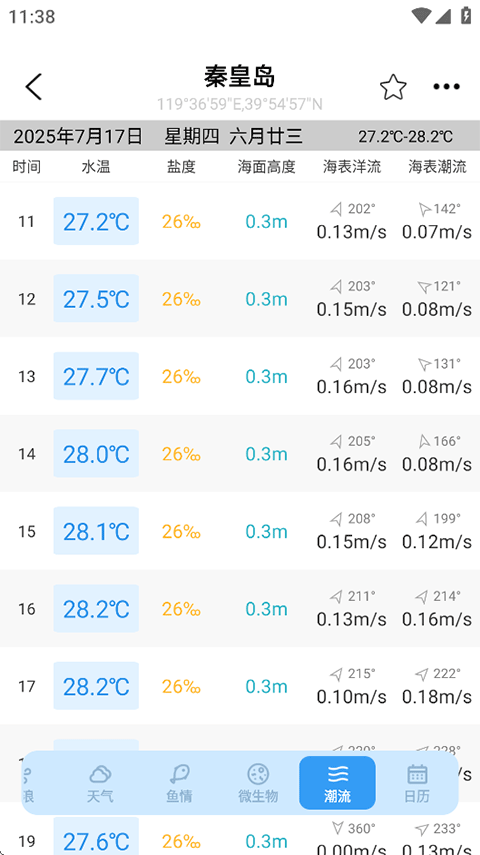Click the 2025年7月17日 date header
This screenshot has height=855, width=480.
tap(77, 136)
